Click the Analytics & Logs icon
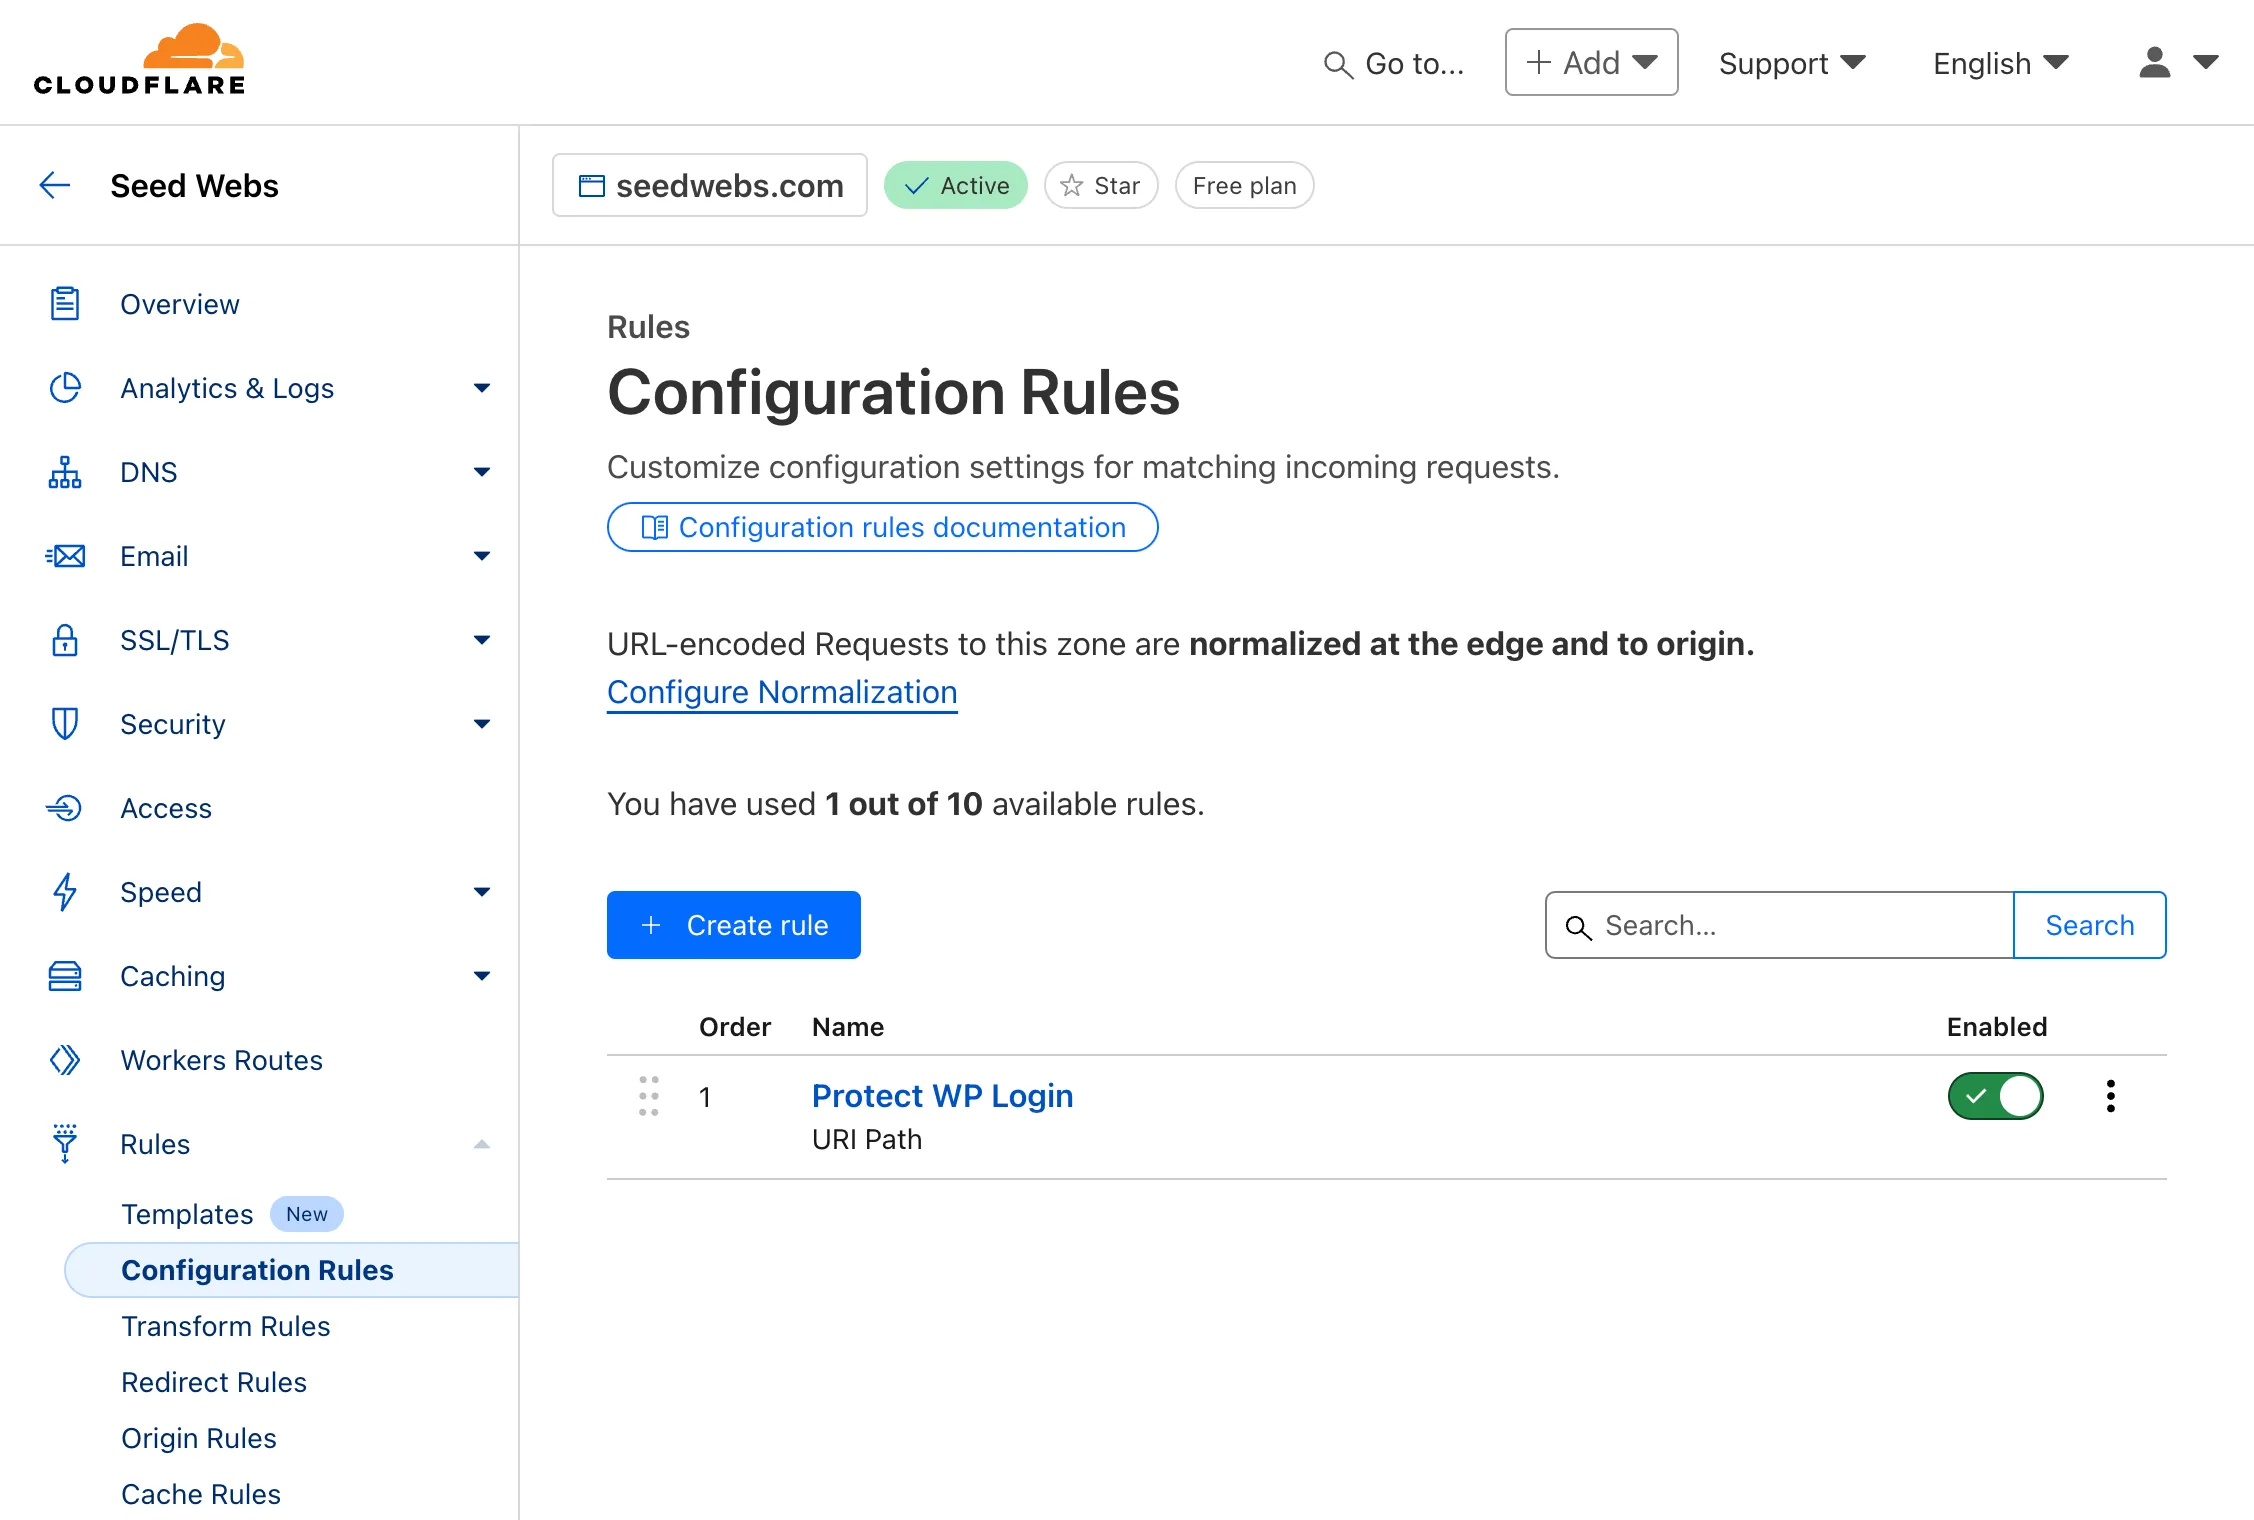 click(x=66, y=387)
